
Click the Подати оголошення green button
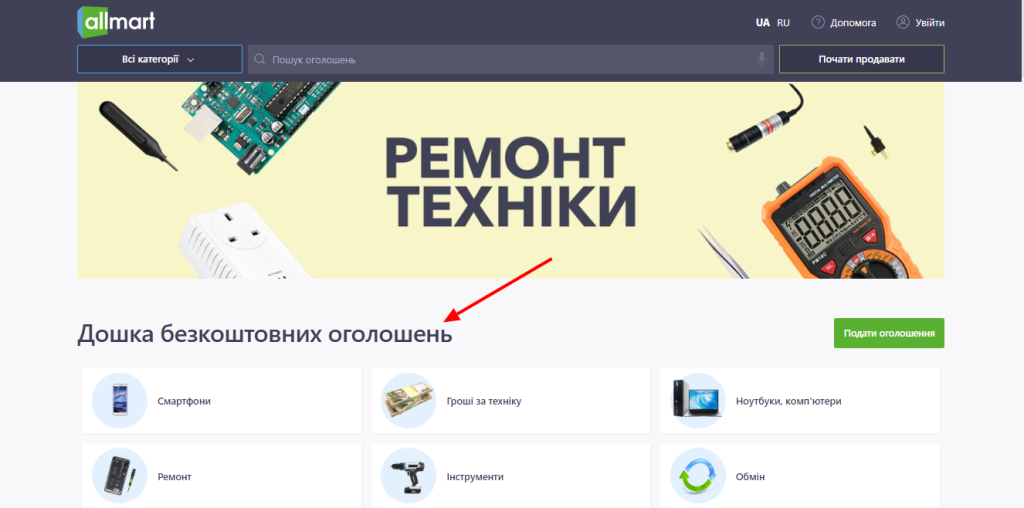889,333
